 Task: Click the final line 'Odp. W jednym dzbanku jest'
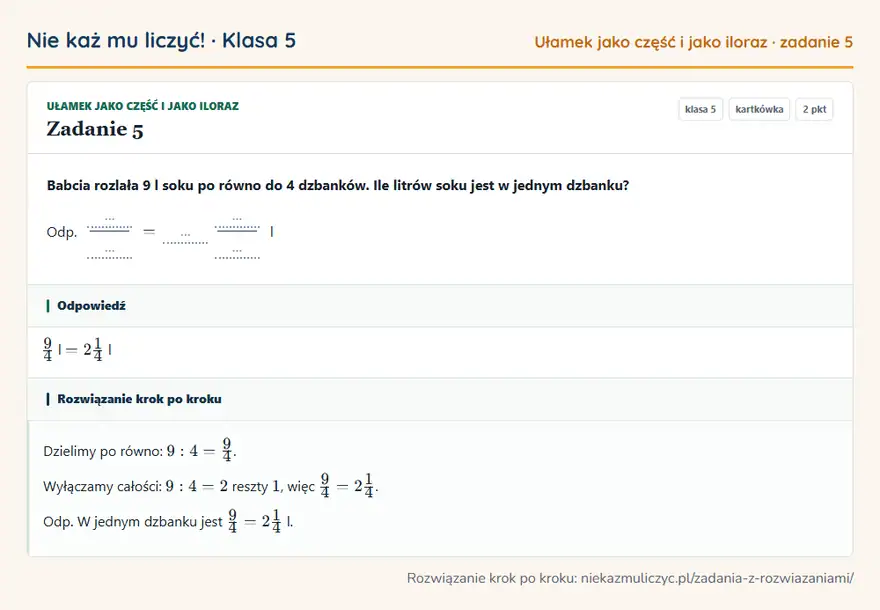pyautogui.click(x=168, y=521)
